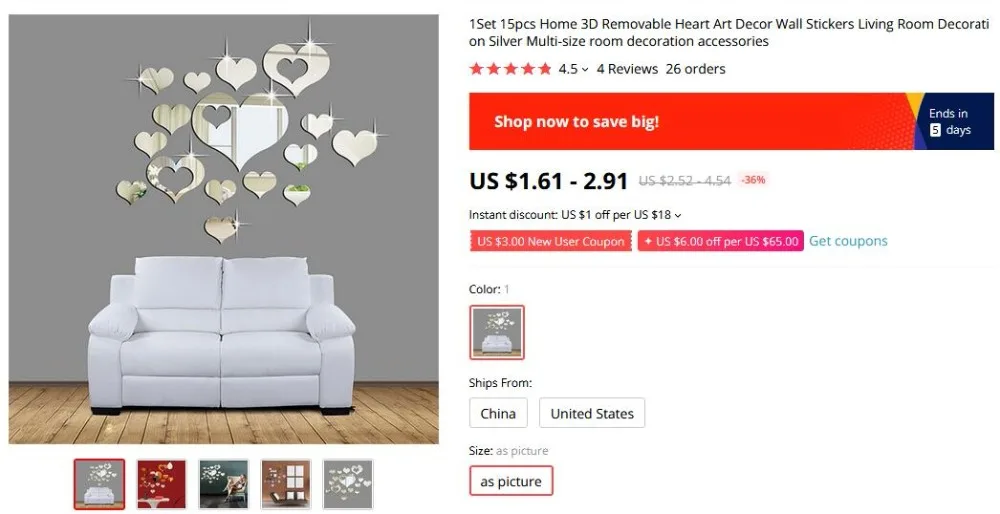Open the 4 Reviews link

click(627, 69)
